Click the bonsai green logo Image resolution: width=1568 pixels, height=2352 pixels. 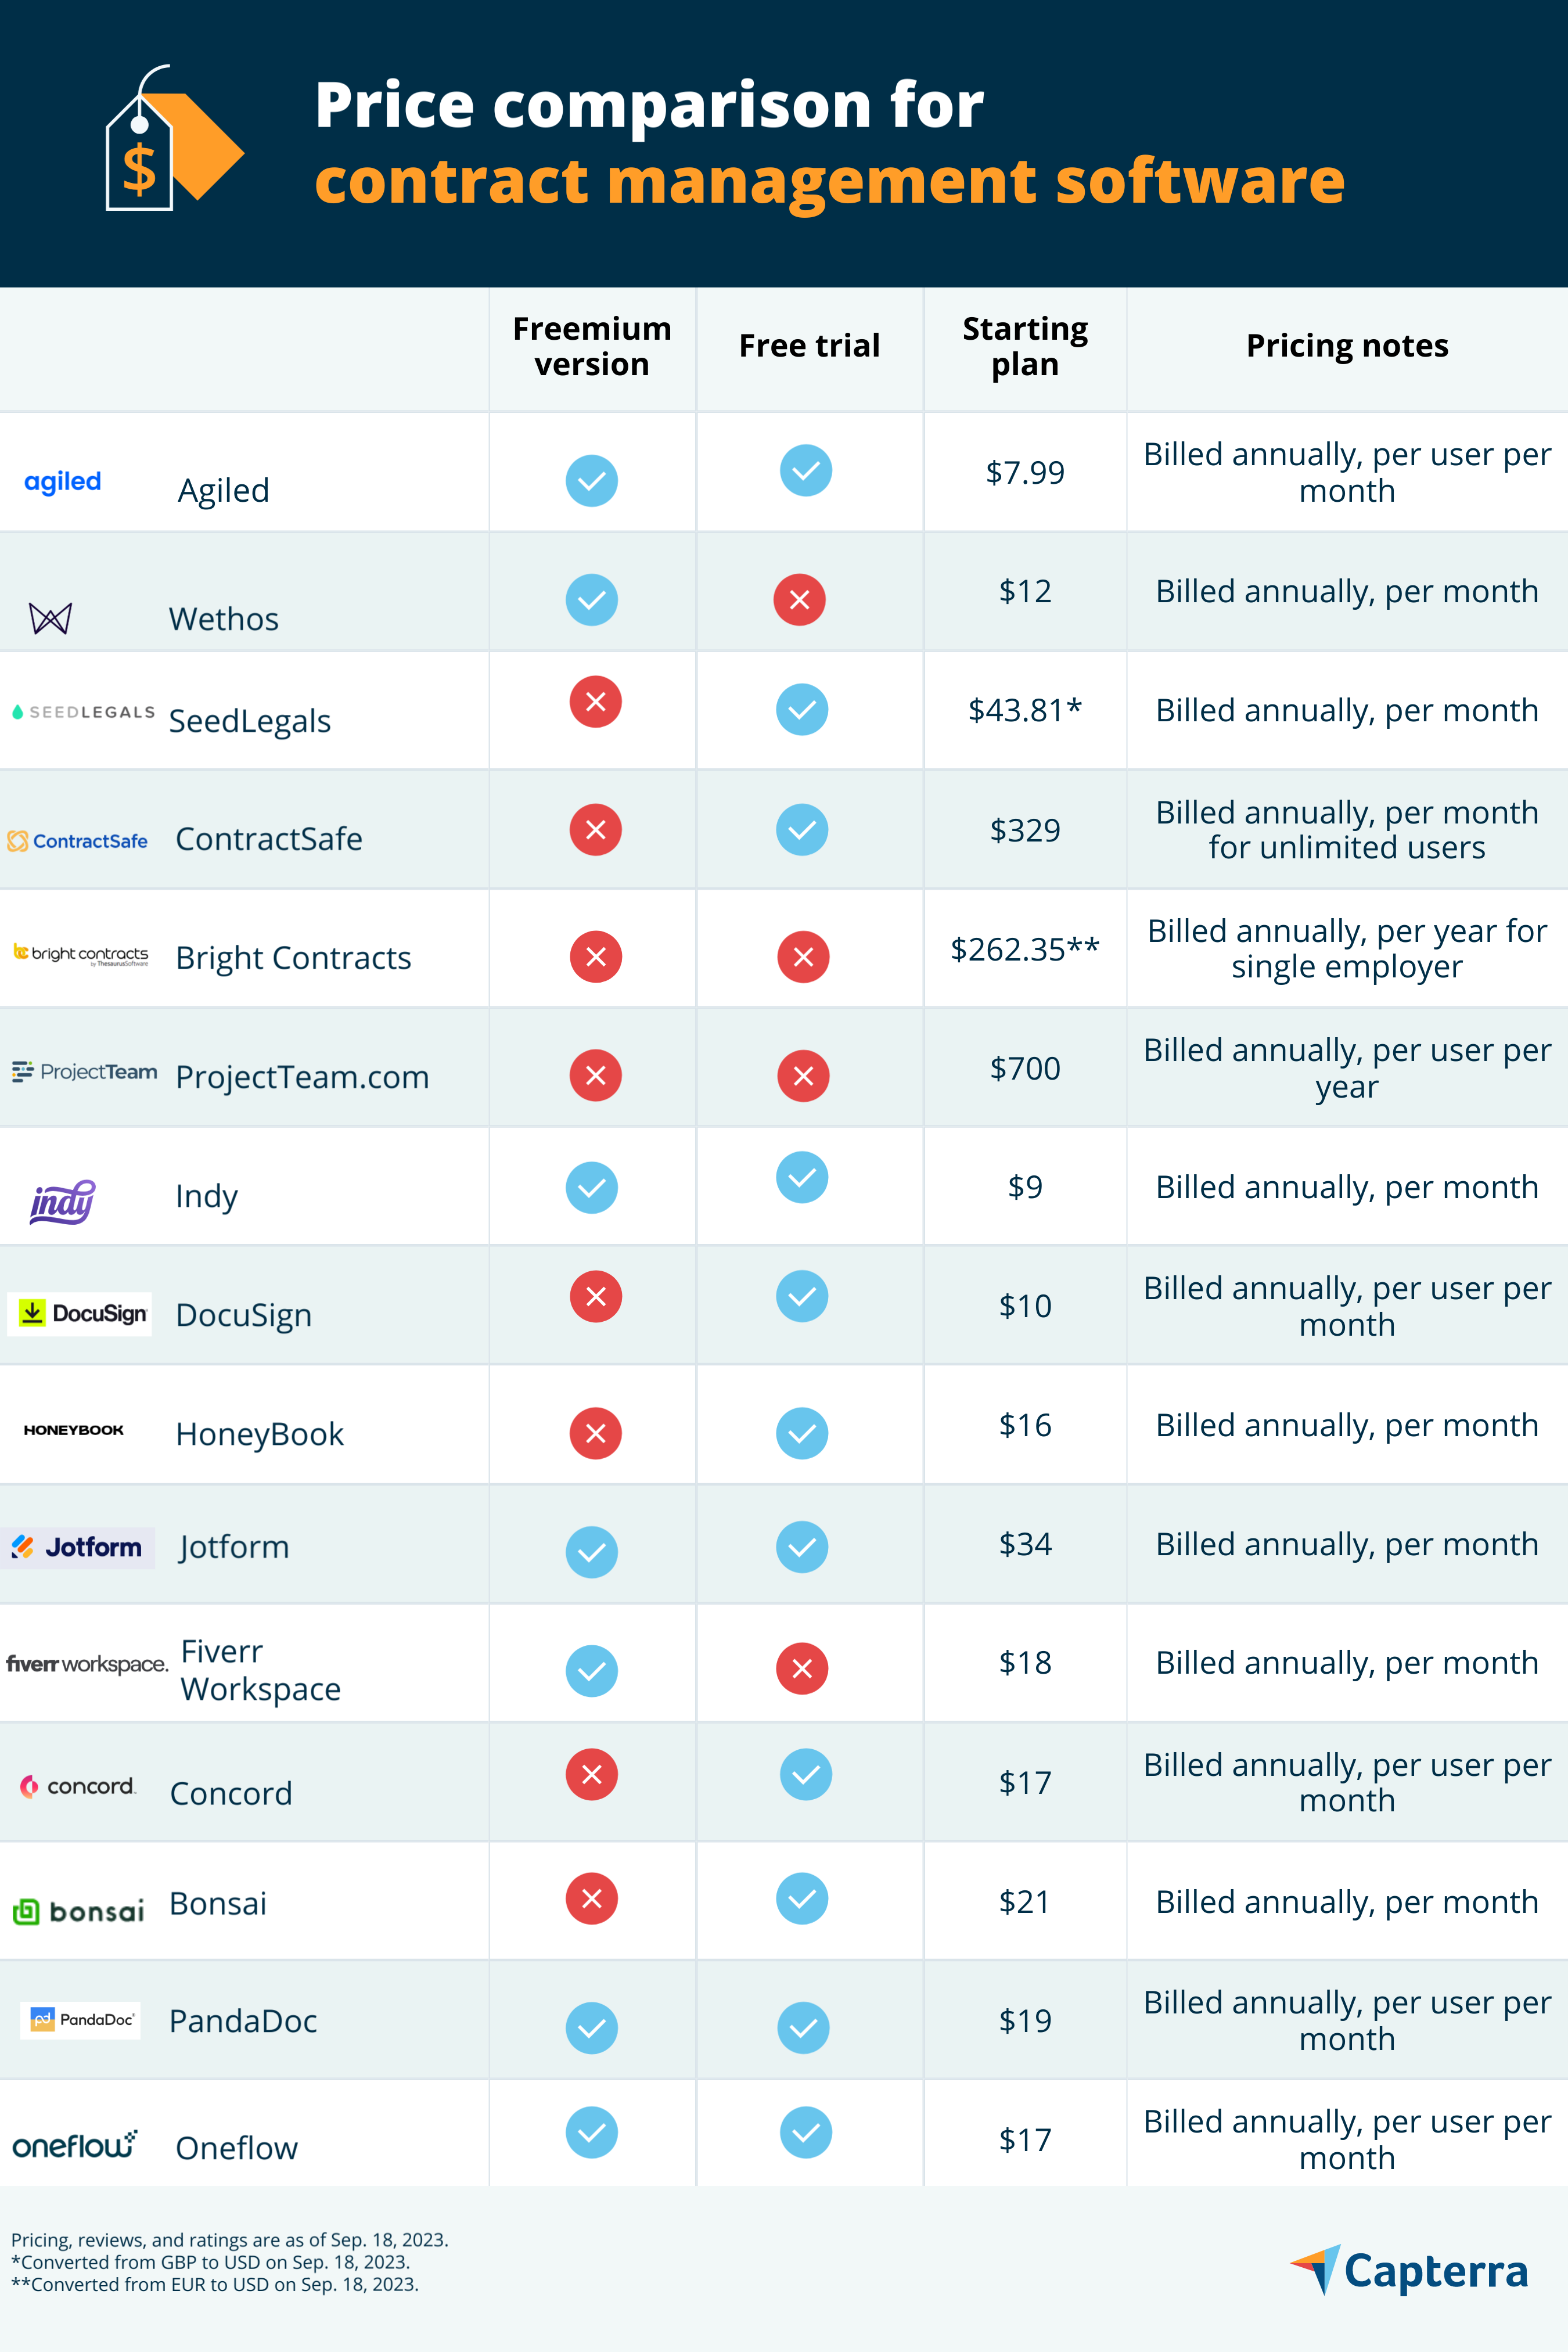[x=78, y=1912]
